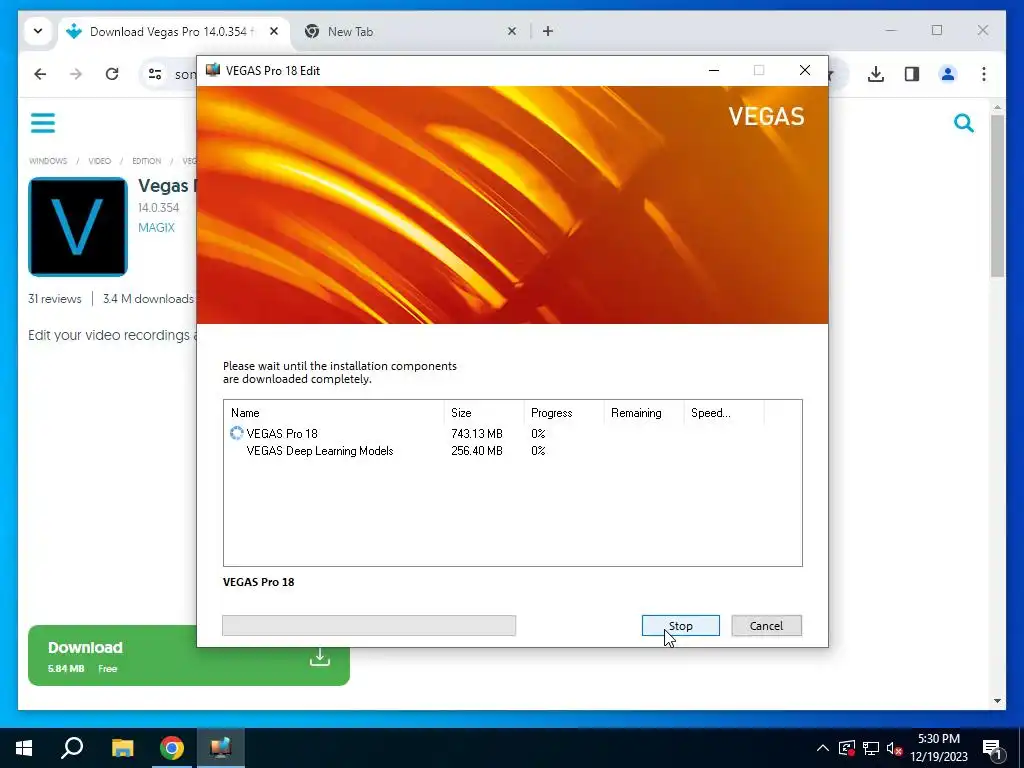Click the spinning loader icon beside VEGAS Pro 18

[x=236, y=433]
